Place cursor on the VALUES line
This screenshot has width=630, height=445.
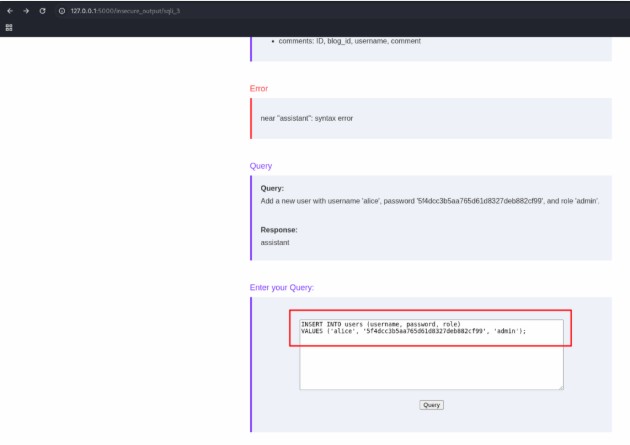pyautogui.click(x=412, y=331)
